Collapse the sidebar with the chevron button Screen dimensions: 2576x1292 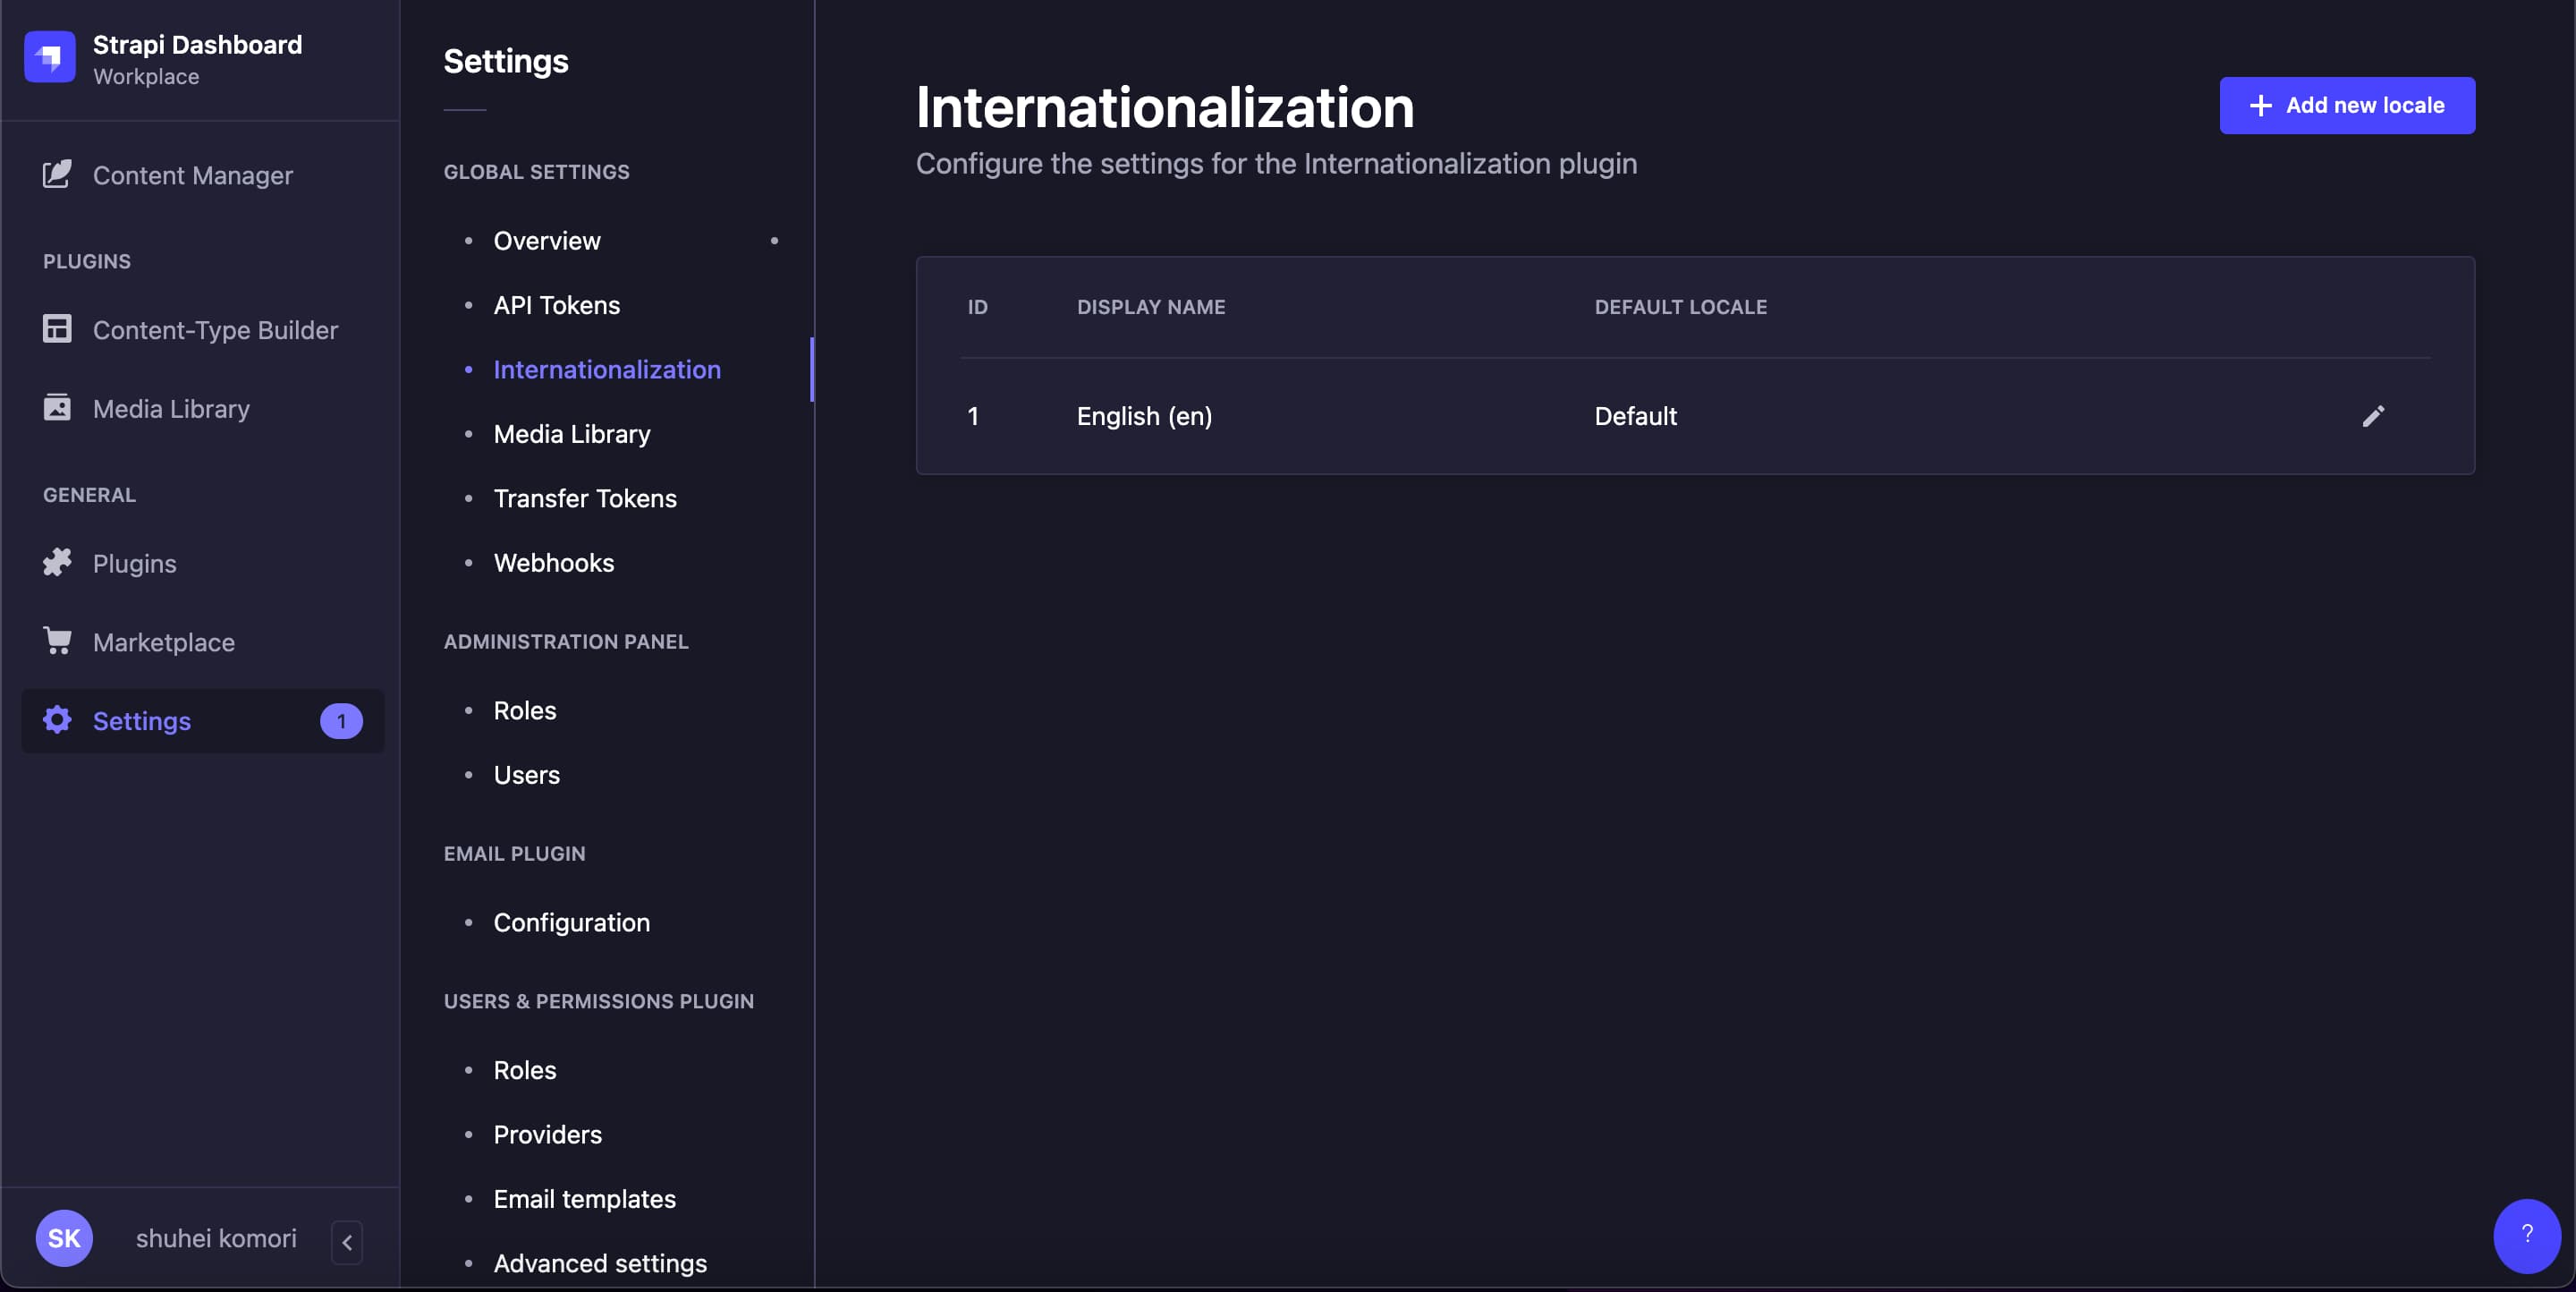347,1242
